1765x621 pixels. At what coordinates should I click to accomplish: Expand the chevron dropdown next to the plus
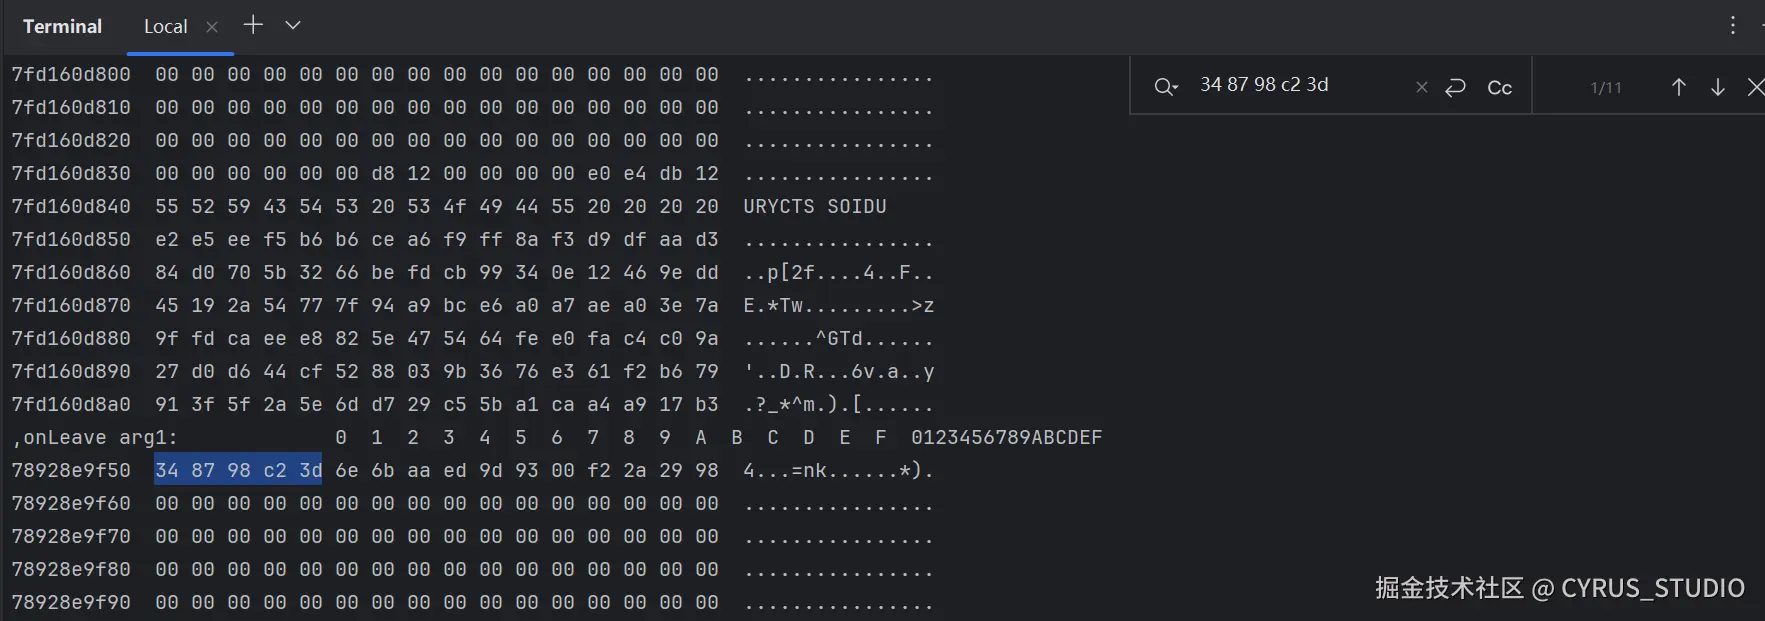293,25
